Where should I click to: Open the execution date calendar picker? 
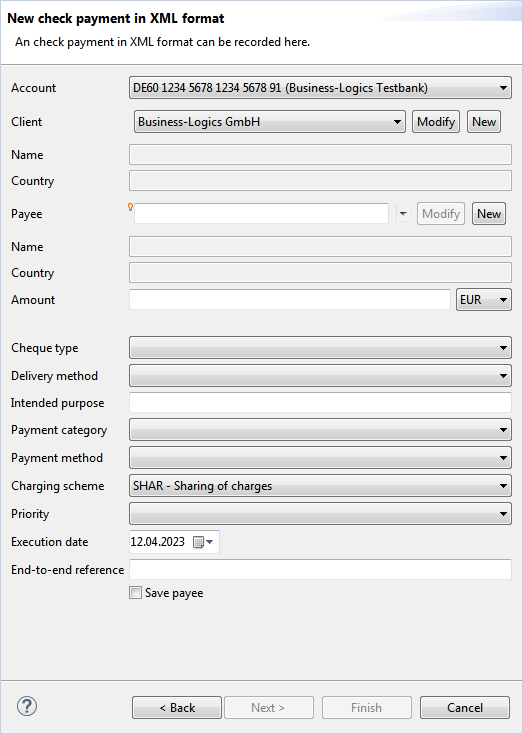pyautogui.click(x=203, y=542)
